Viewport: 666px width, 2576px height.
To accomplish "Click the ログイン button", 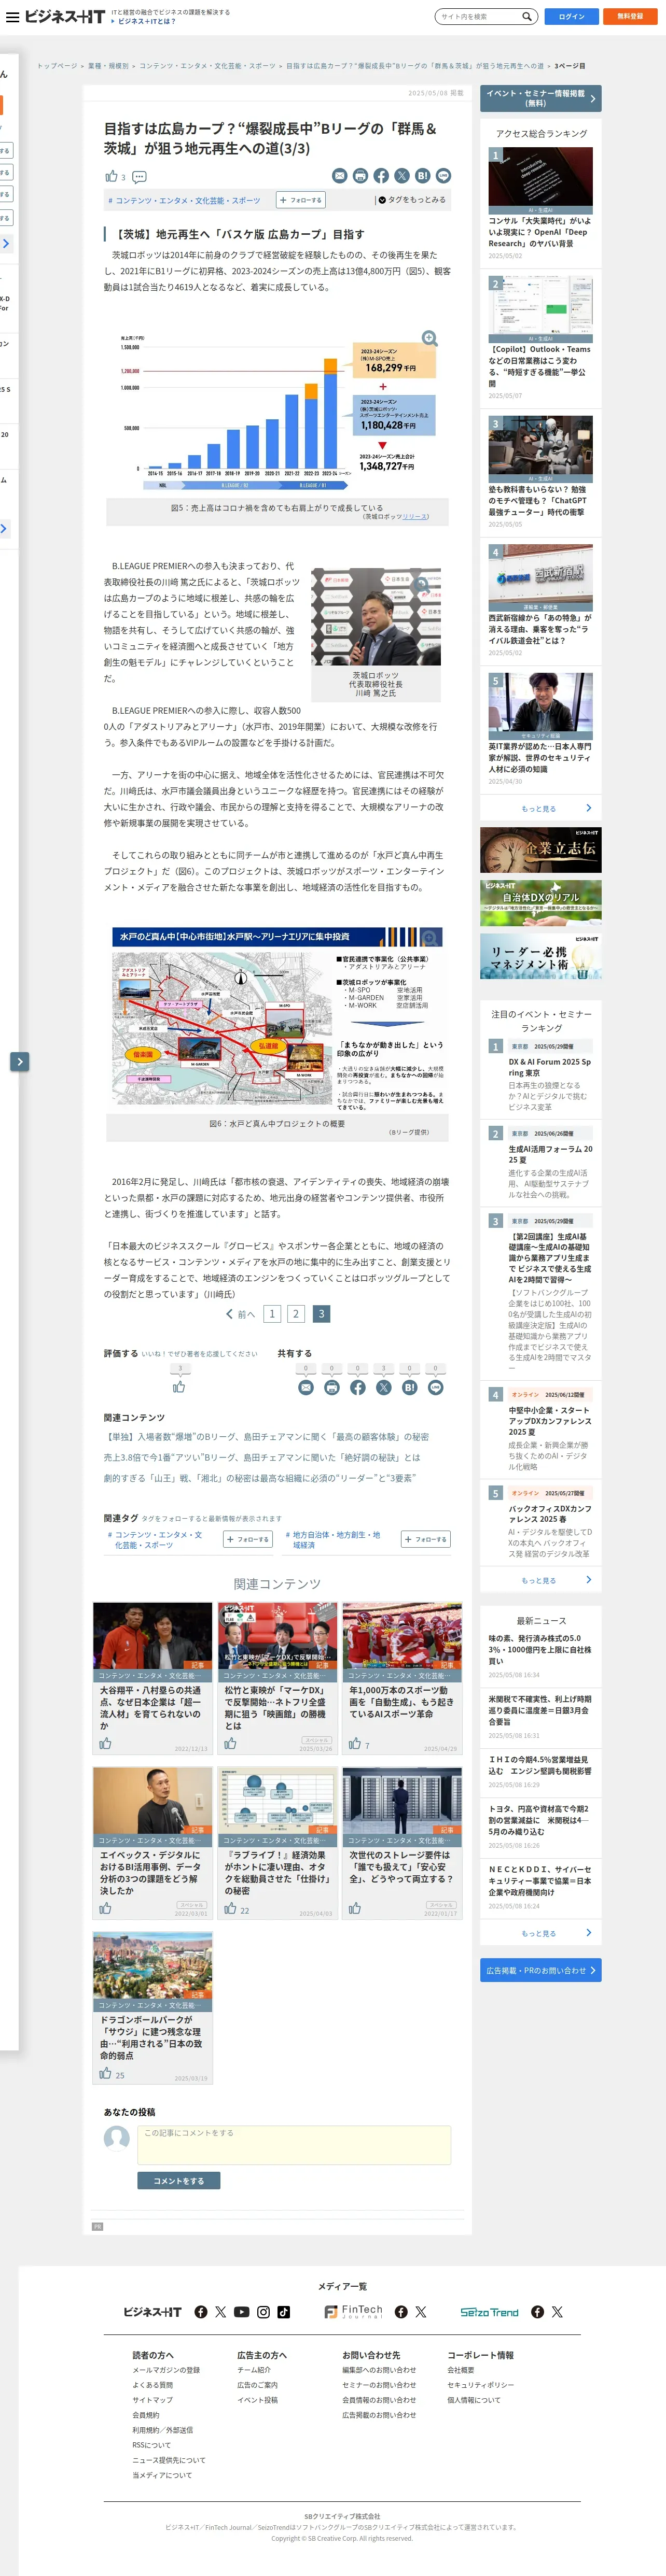I will pos(571,17).
